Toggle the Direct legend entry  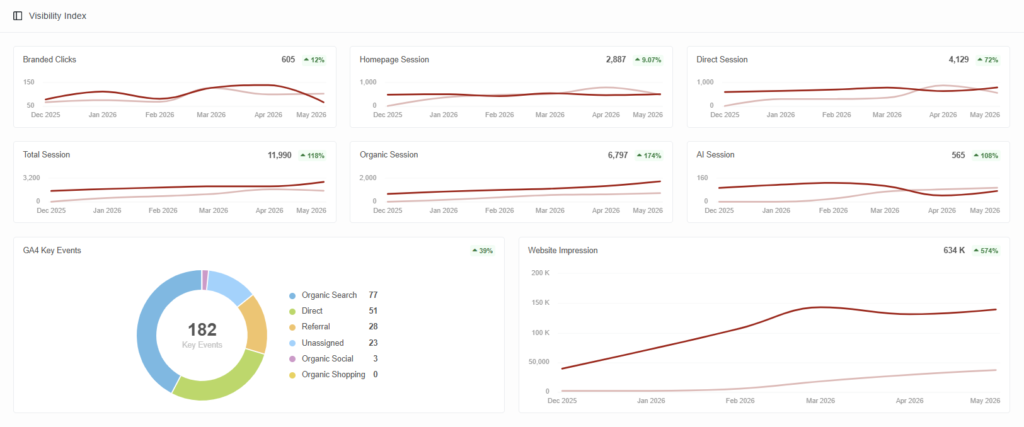[x=333, y=311]
